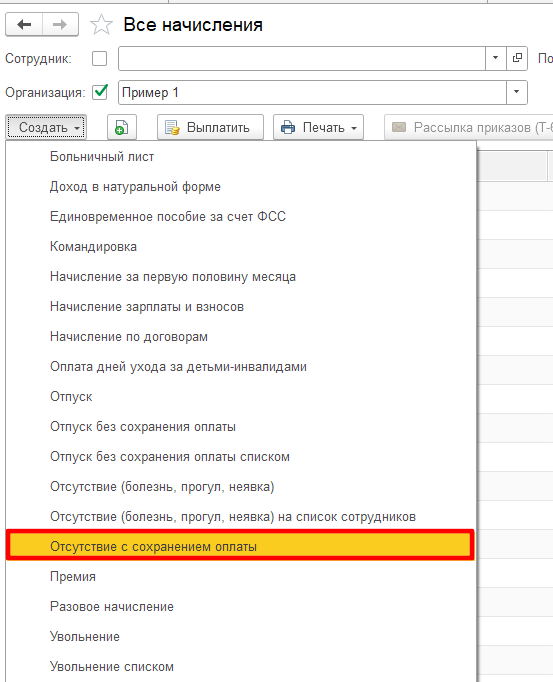
Task: Click into the Сотрудник input field
Action: [x=302, y=58]
